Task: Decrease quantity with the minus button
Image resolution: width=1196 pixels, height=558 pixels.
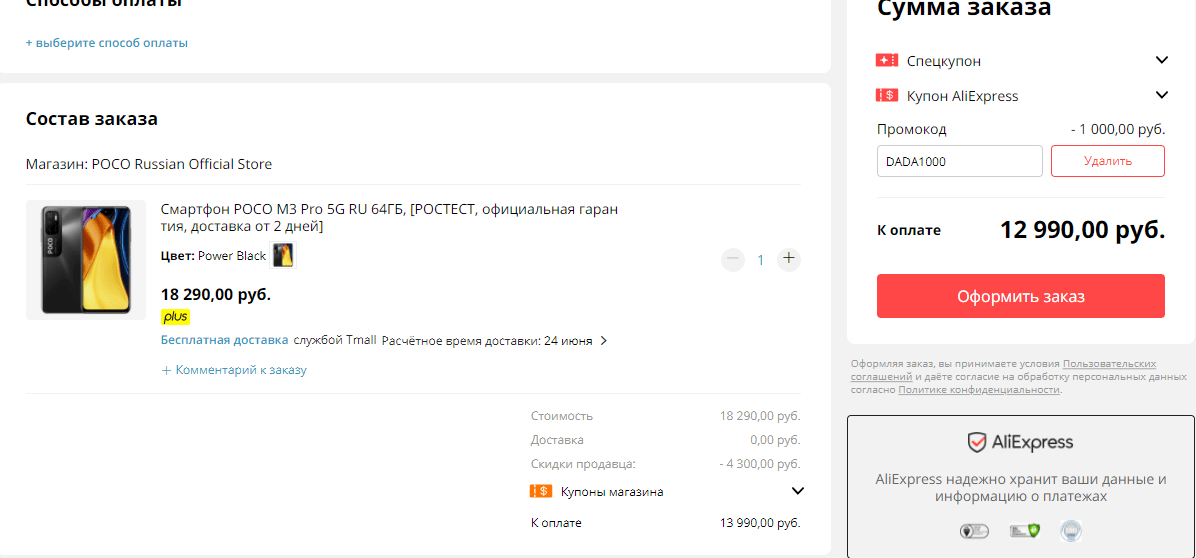Action: [733, 259]
